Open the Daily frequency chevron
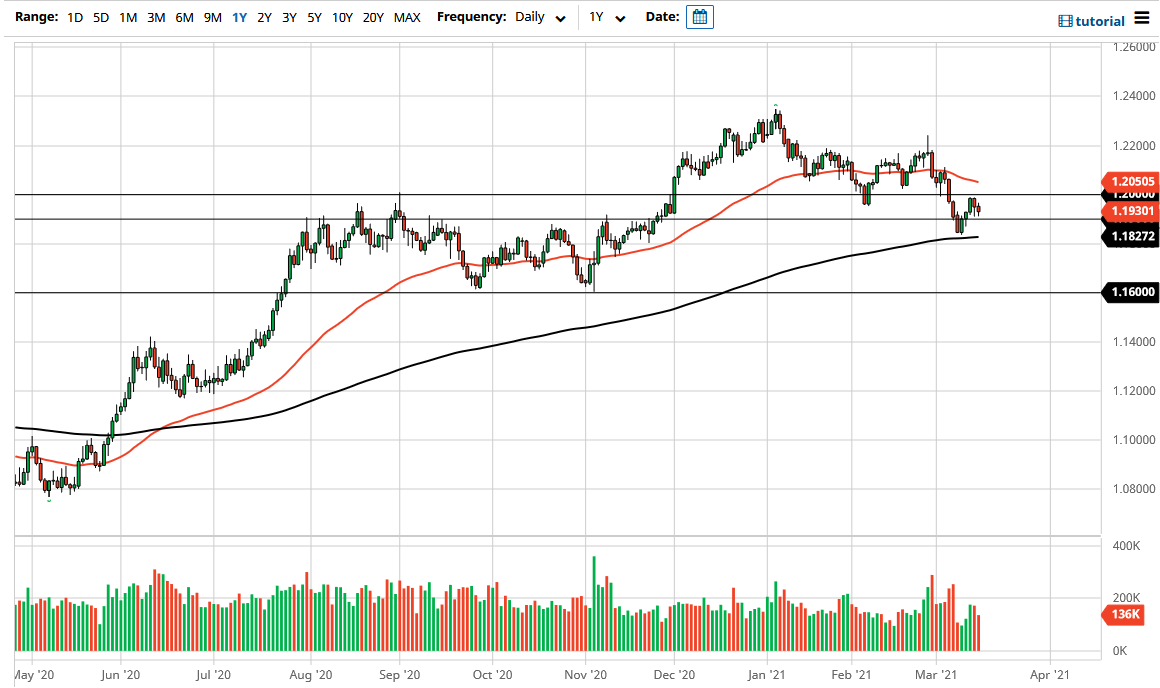The width and height of the screenshot is (1160, 688). (560, 17)
